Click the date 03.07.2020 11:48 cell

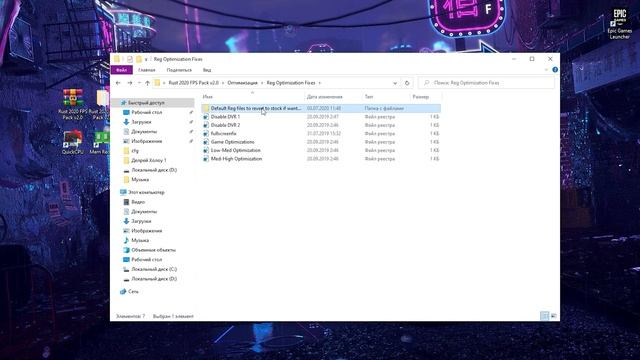[x=324, y=108]
